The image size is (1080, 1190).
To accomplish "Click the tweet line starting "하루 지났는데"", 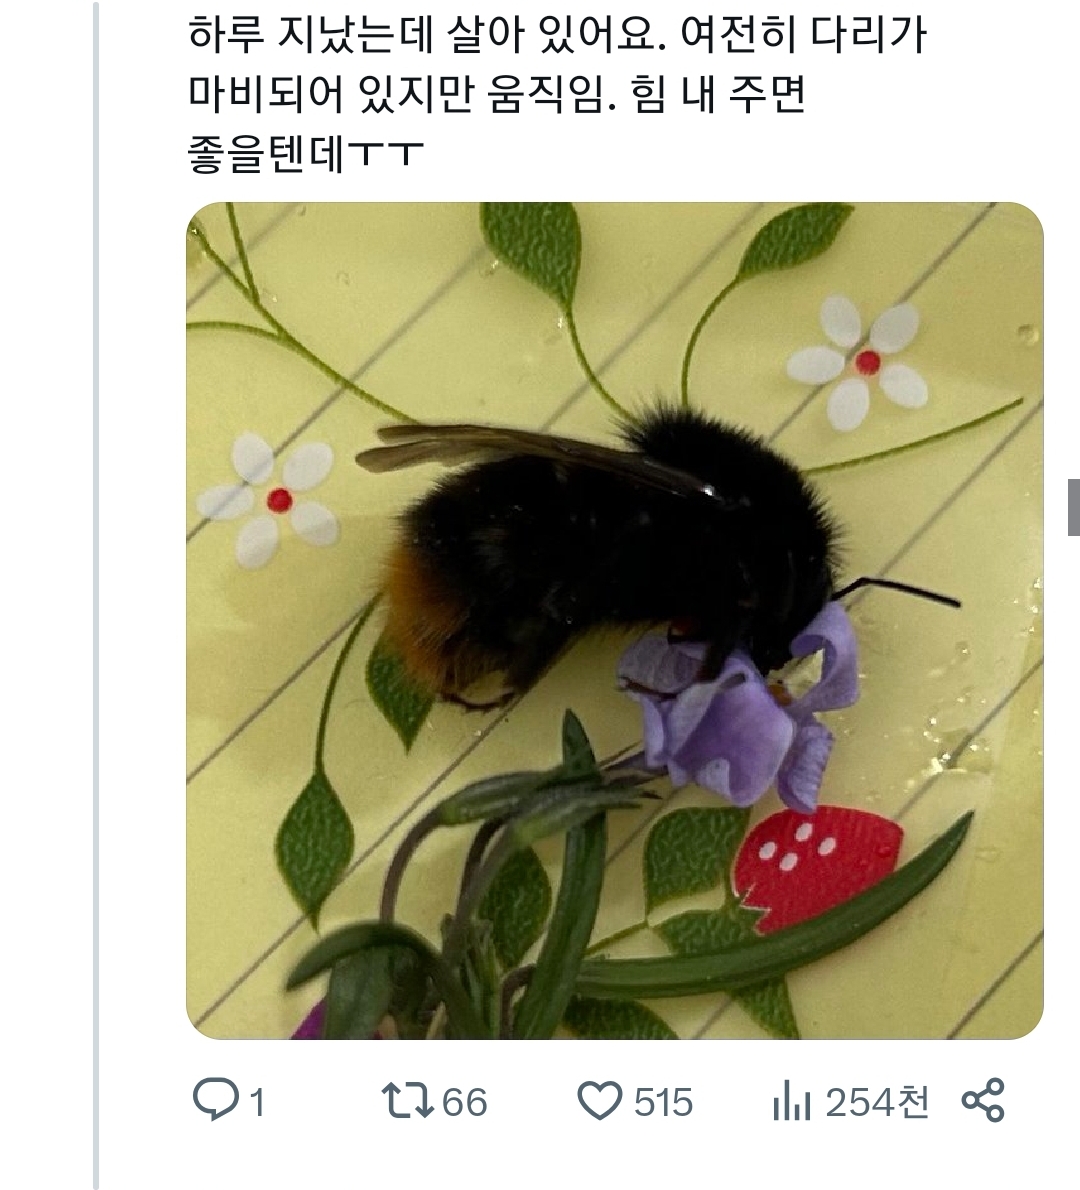I will tap(556, 37).
